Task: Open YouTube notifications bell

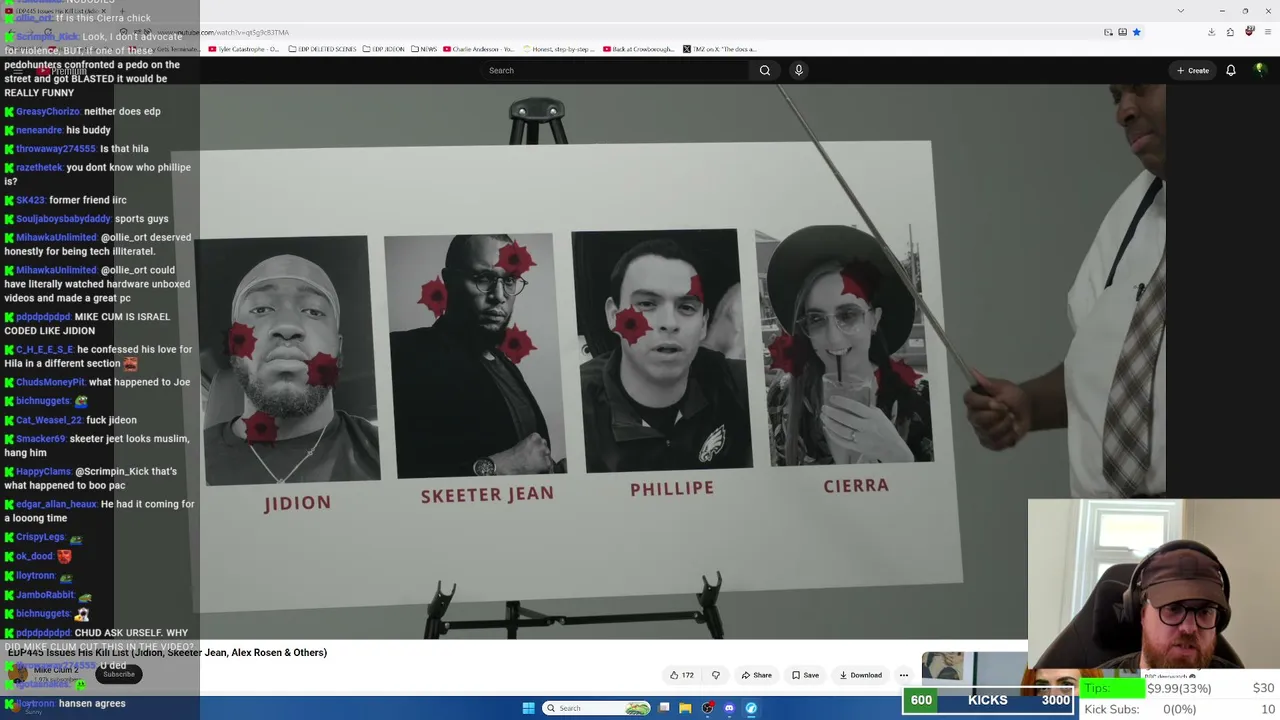Action: tap(1231, 70)
